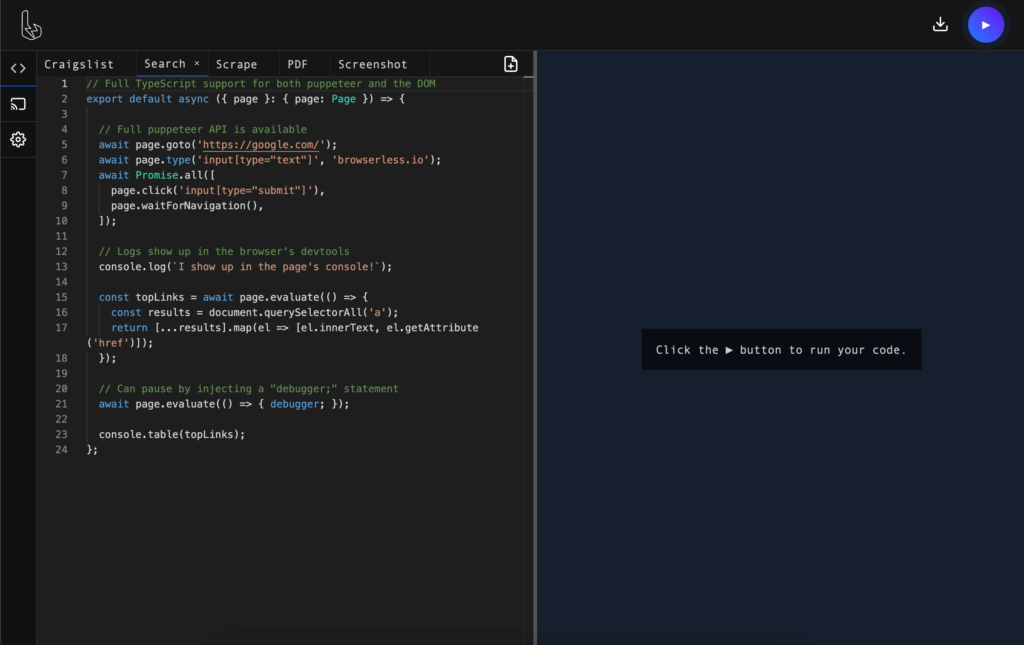Open the live session view from the sidebar
The height and width of the screenshot is (645, 1024).
[18, 103]
